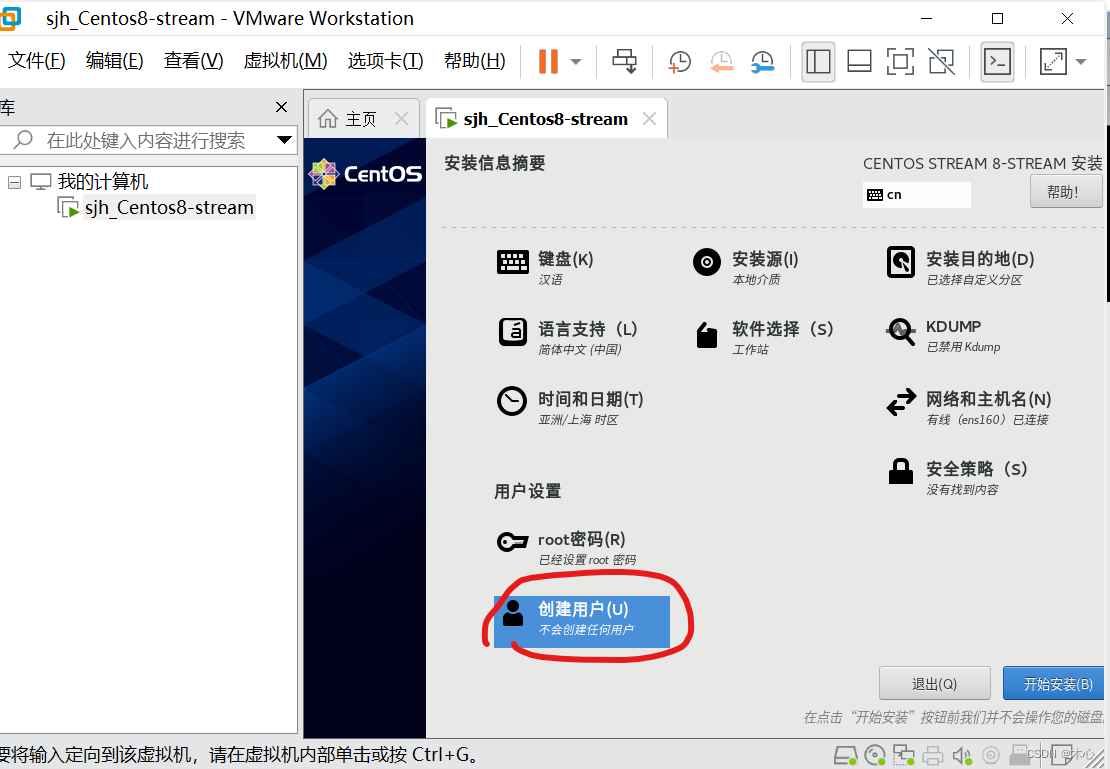Screen dimensions: 1110x769
Task: Open the stretch display dropdown arrow
Action: click(1081, 62)
